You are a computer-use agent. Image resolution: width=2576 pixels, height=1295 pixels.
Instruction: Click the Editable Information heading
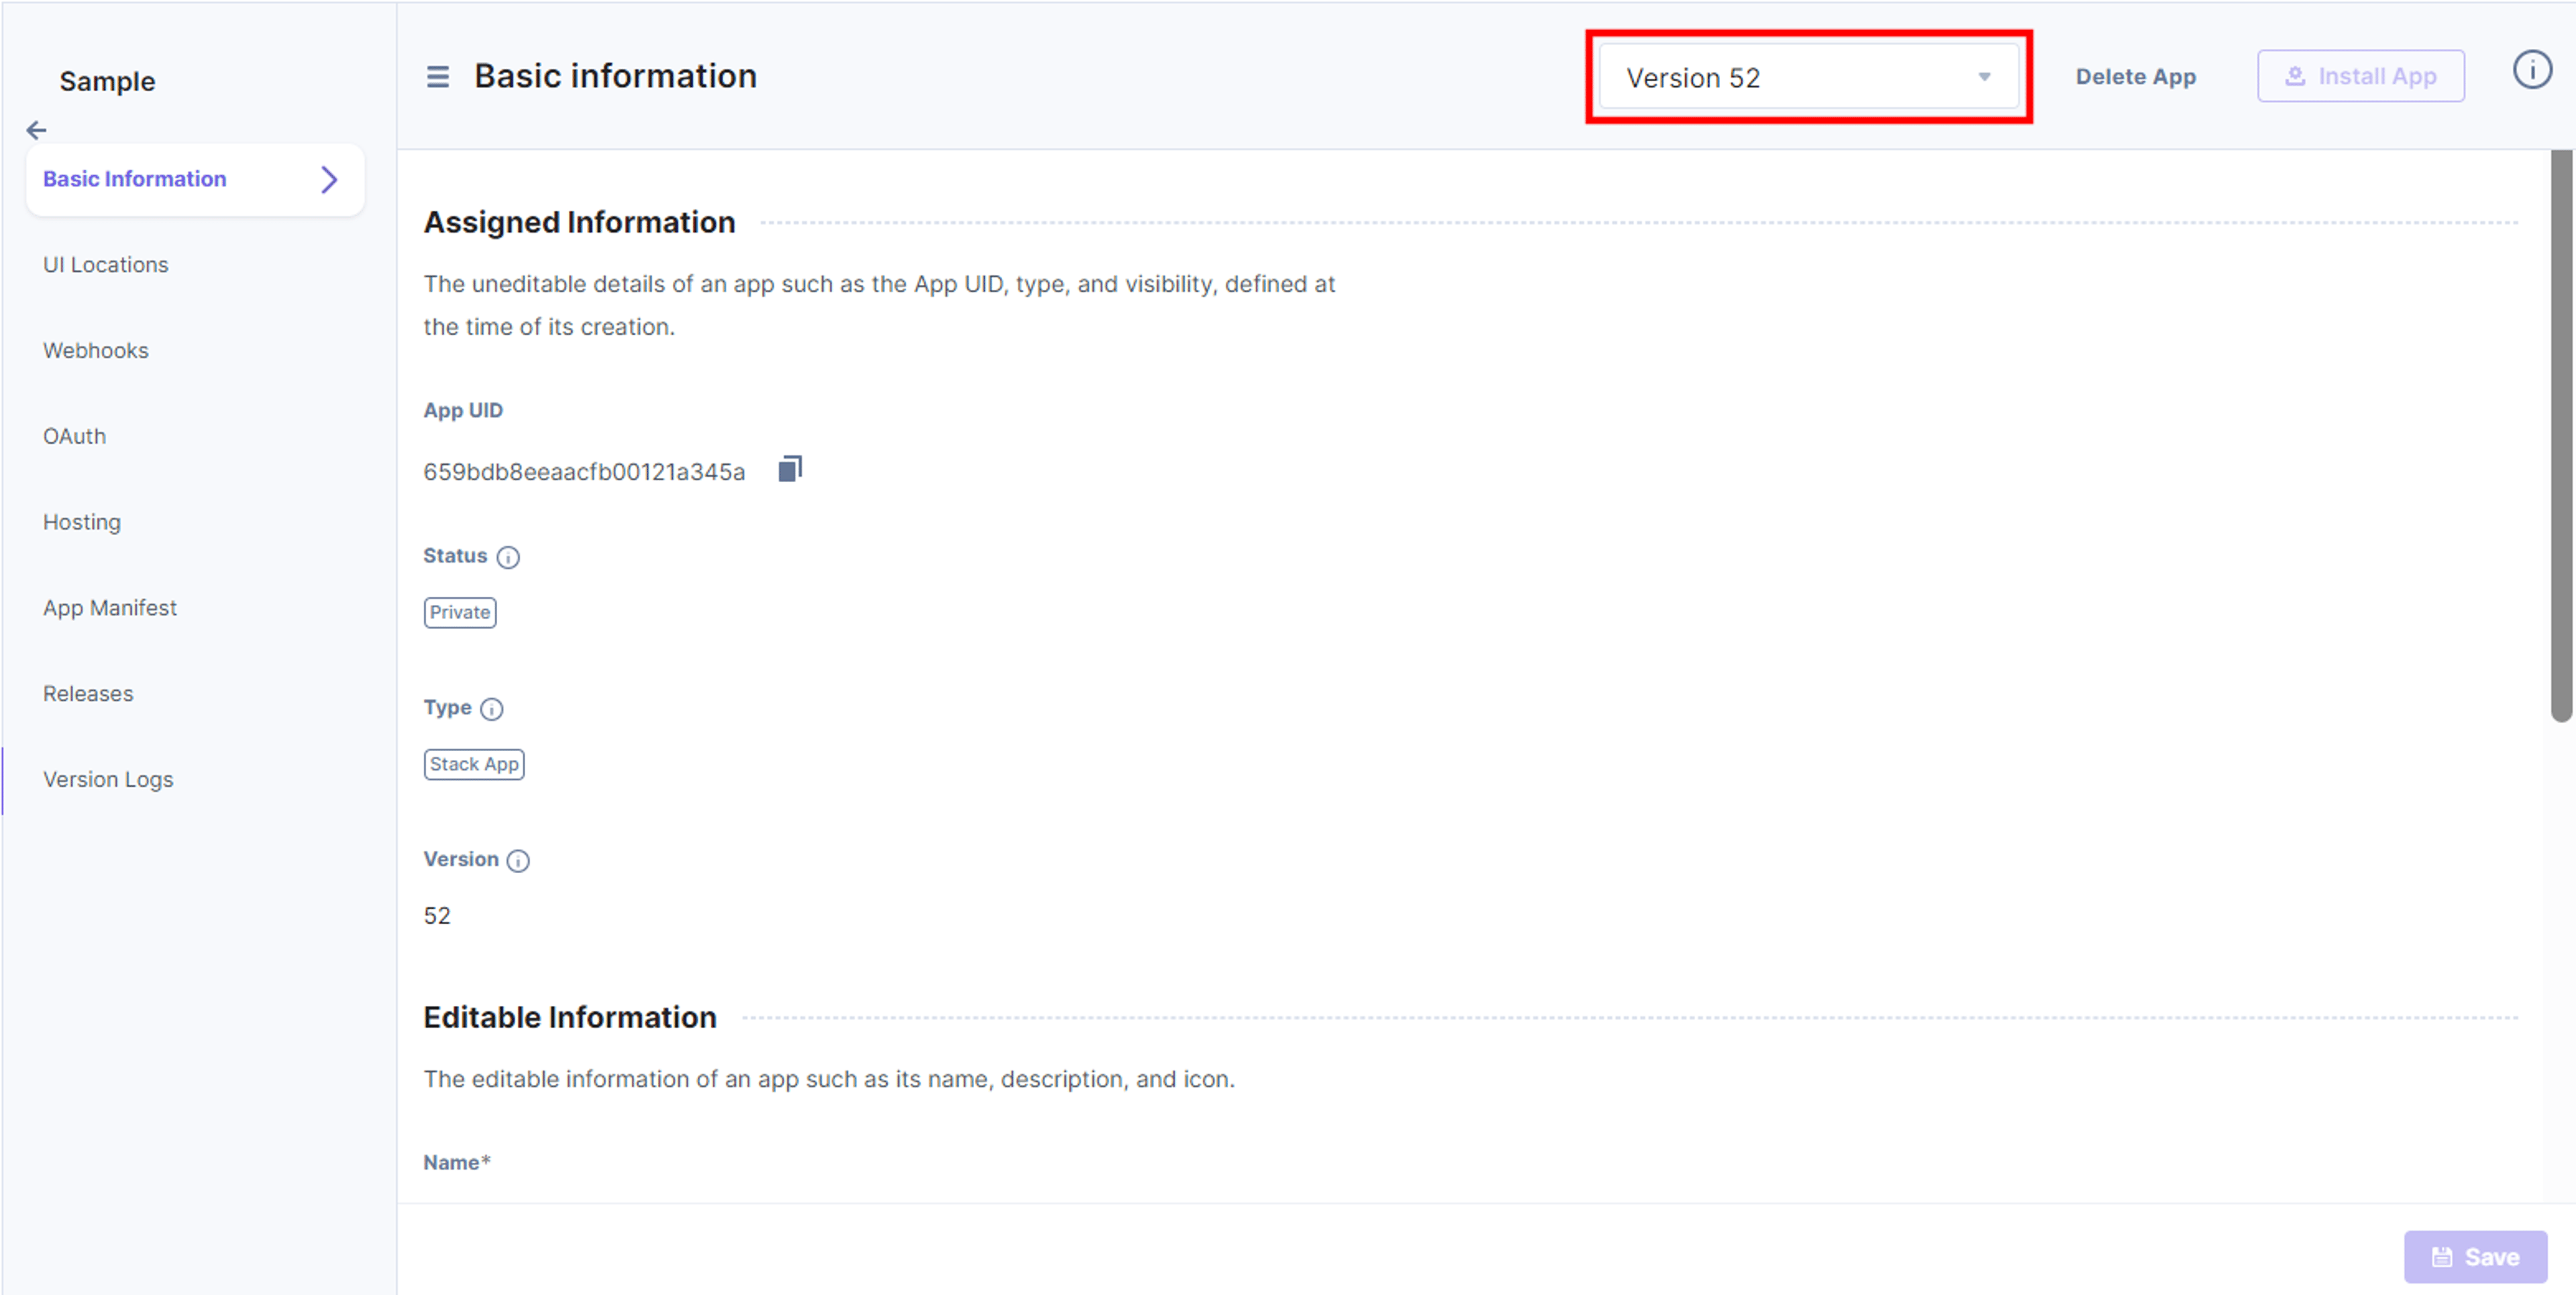pos(570,1017)
